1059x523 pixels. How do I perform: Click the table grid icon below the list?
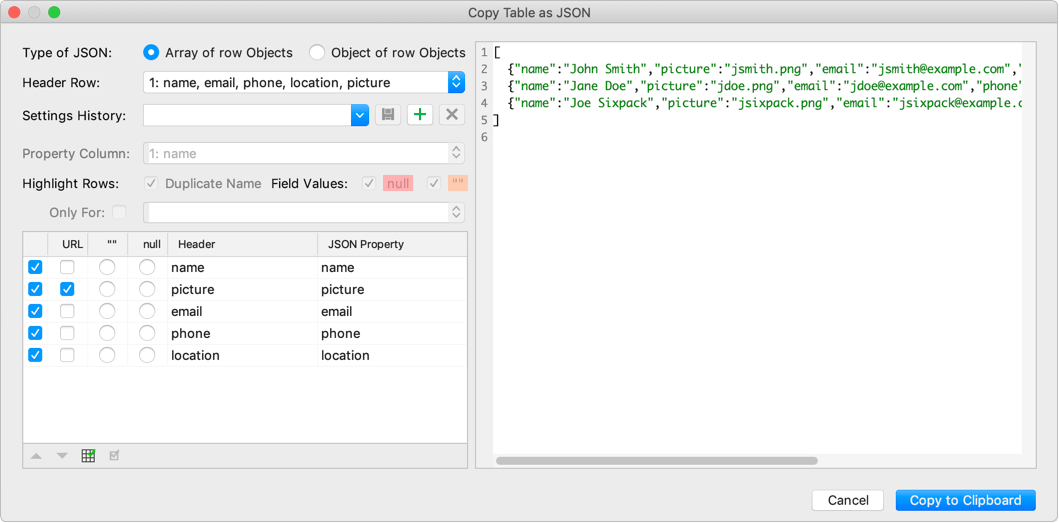[x=88, y=456]
